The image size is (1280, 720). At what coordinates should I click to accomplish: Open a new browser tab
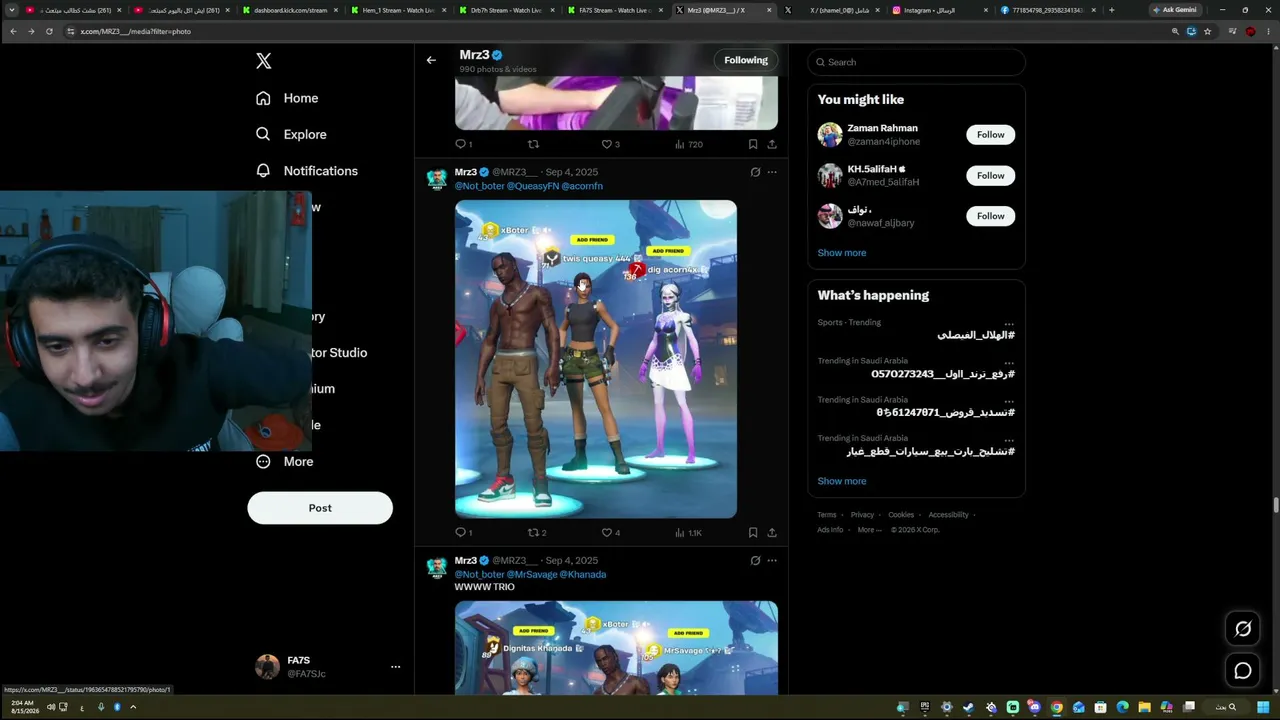click(1111, 10)
